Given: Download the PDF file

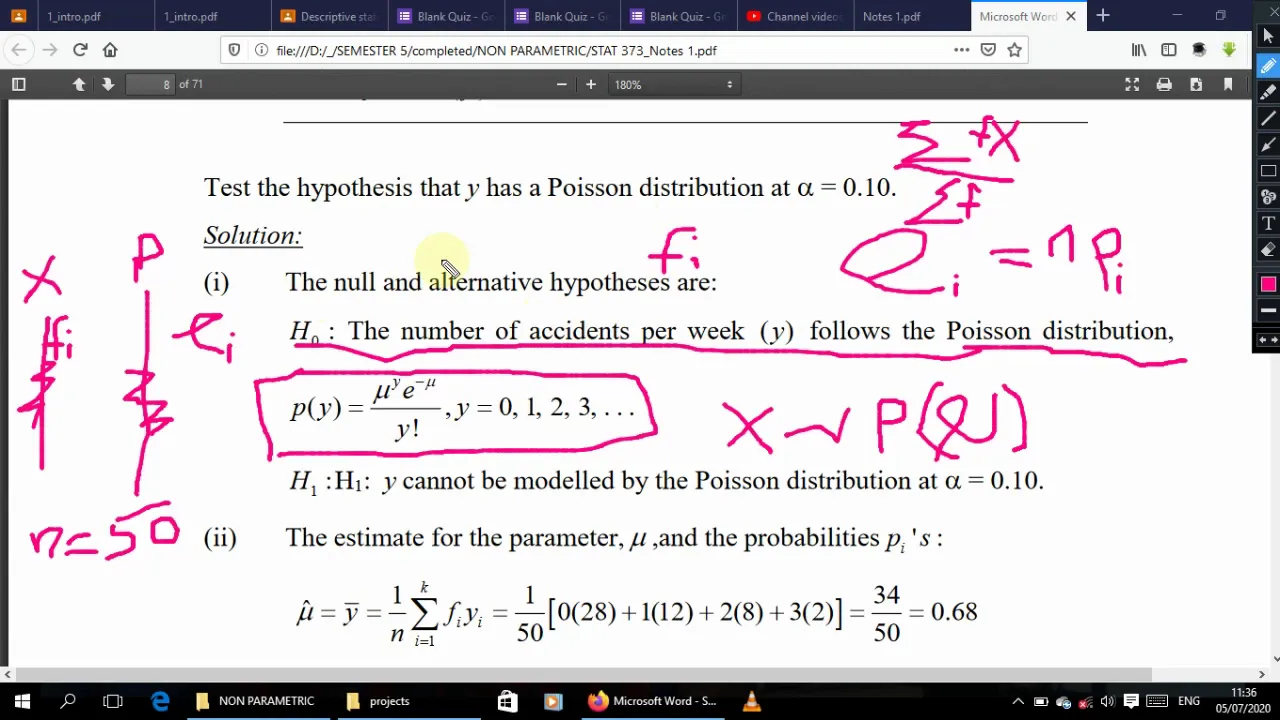Looking at the screenshot, I should pos(1196,85).
